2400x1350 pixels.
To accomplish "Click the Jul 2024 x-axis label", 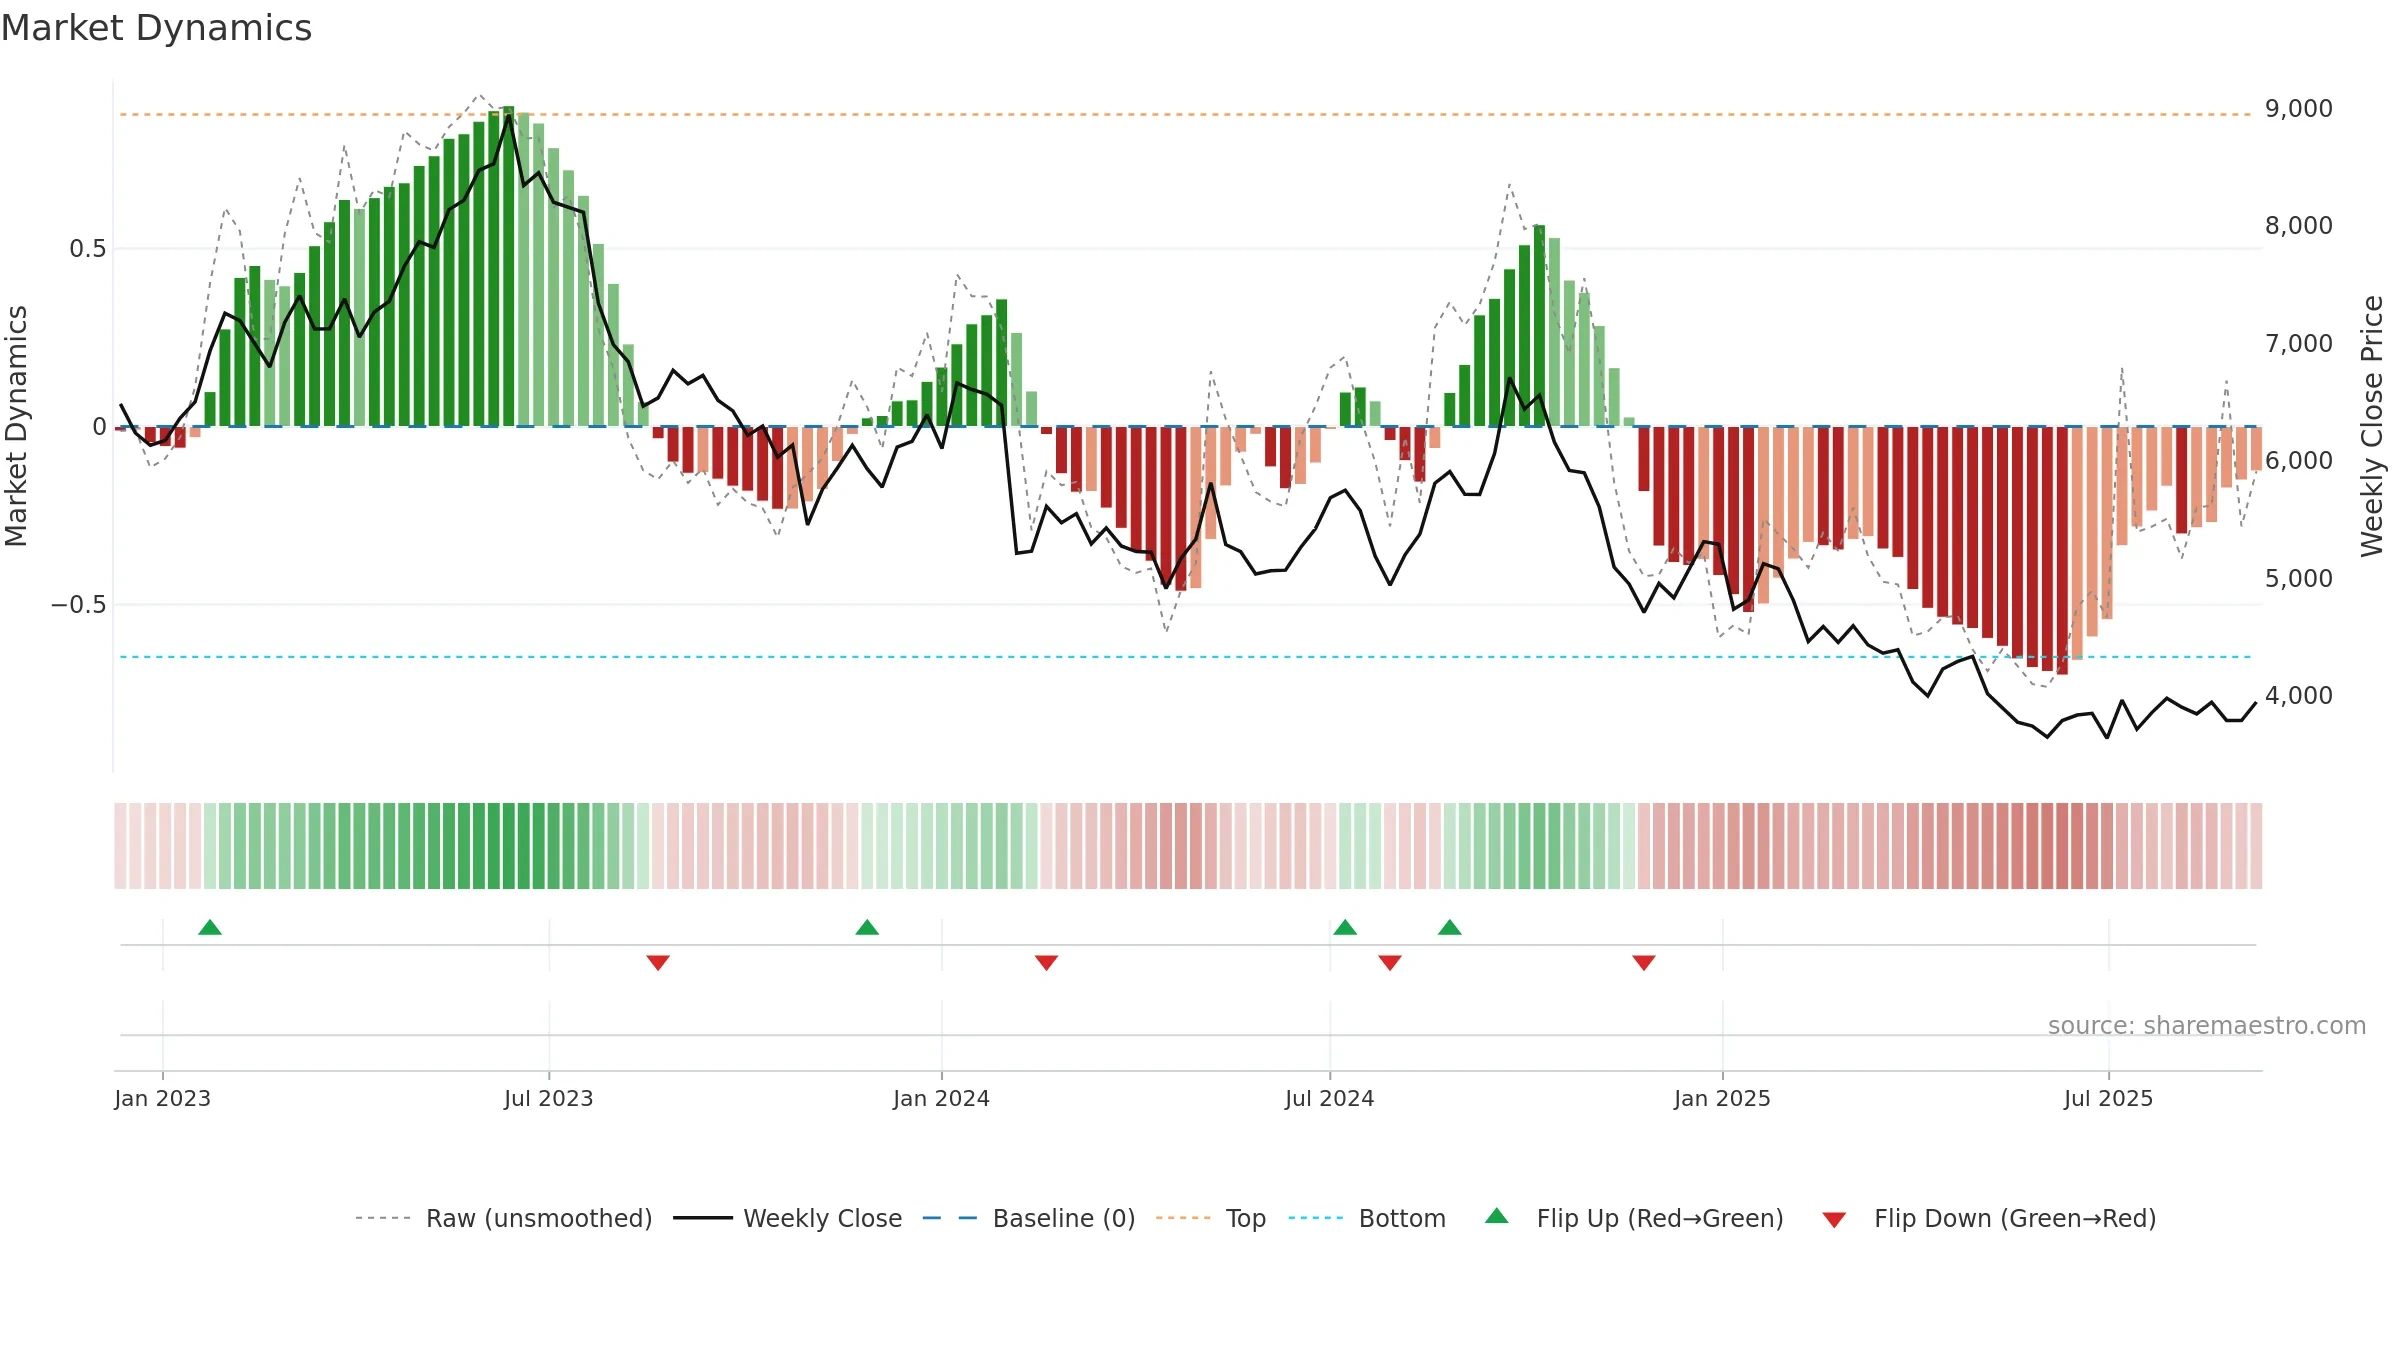I will pyautogui.click(x=1330, y=1098).
